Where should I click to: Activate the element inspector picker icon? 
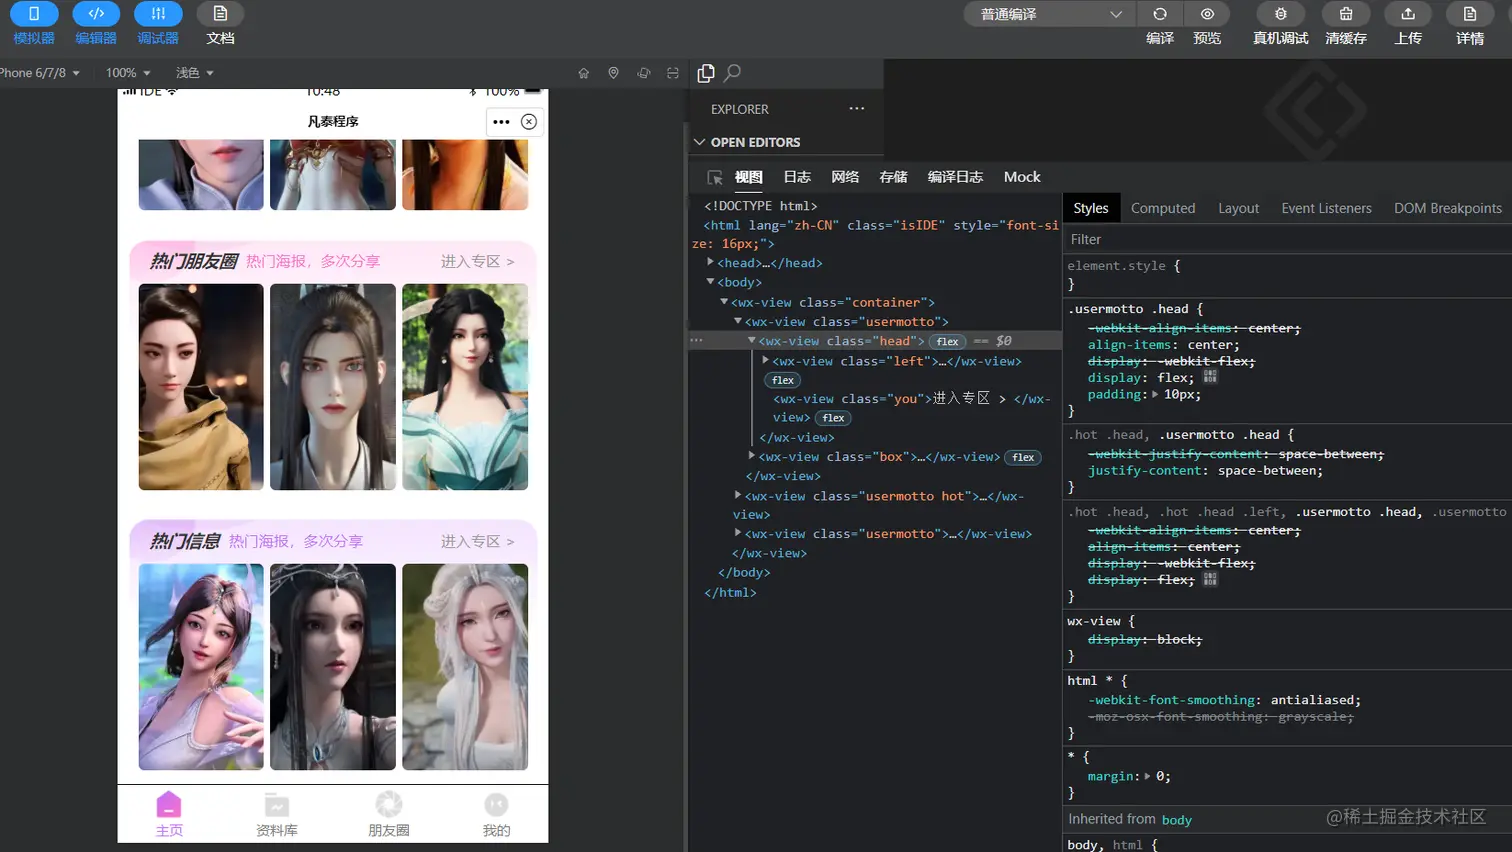click(x=715, y=178)
